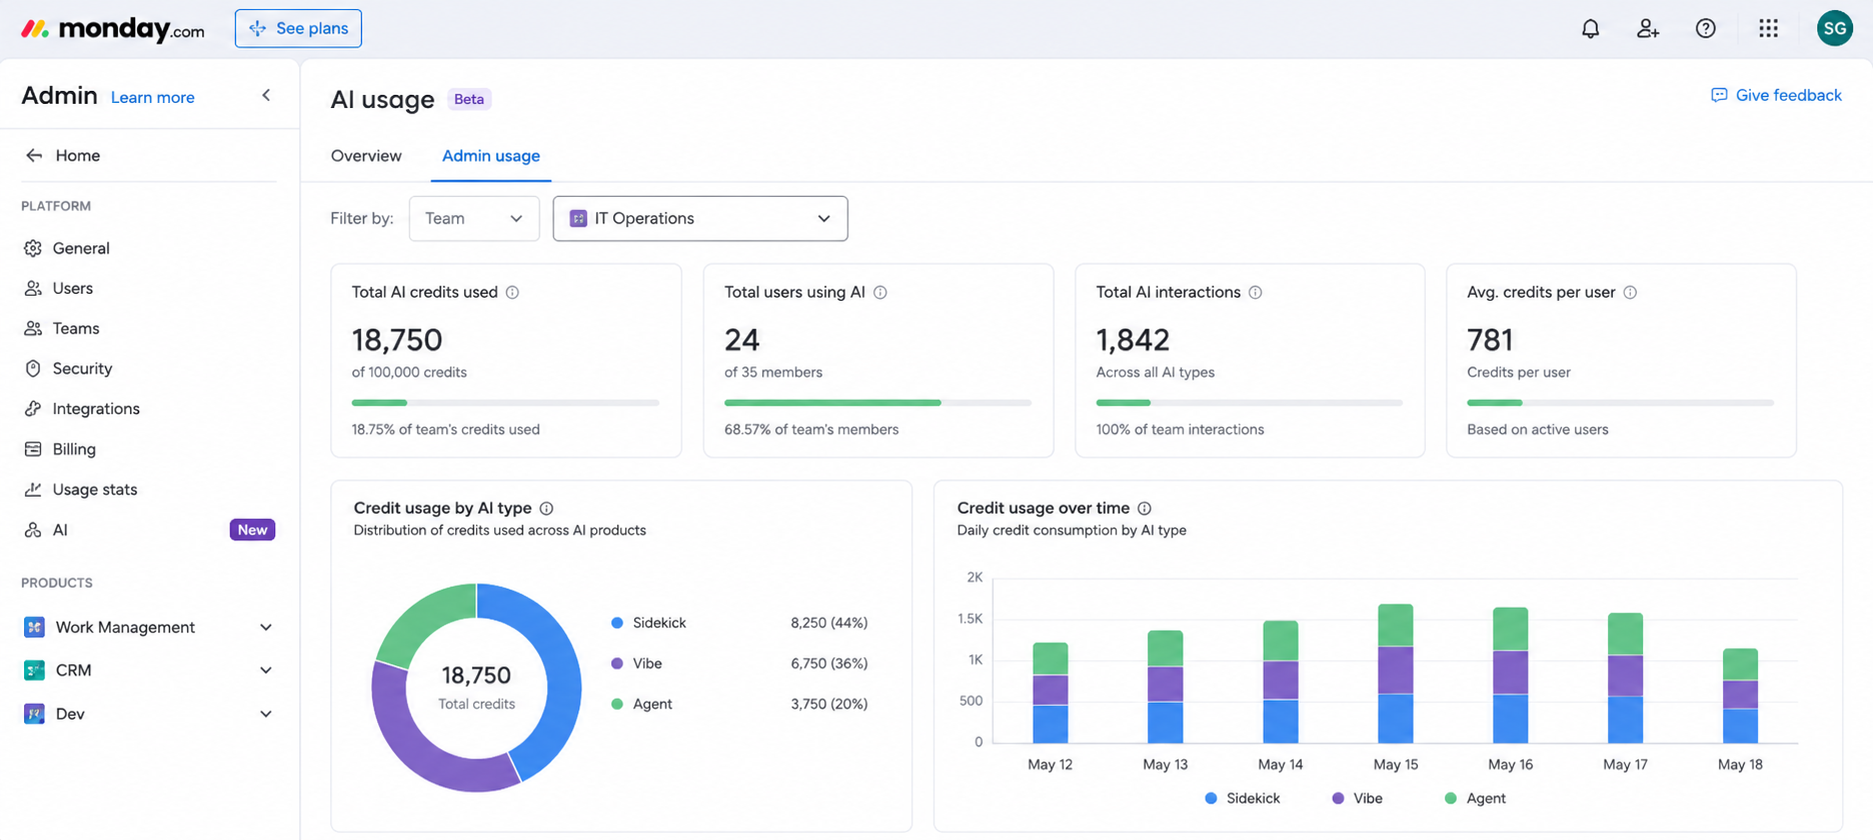Toggle Agent series in bar chart legend

[x=1475, y=798]
